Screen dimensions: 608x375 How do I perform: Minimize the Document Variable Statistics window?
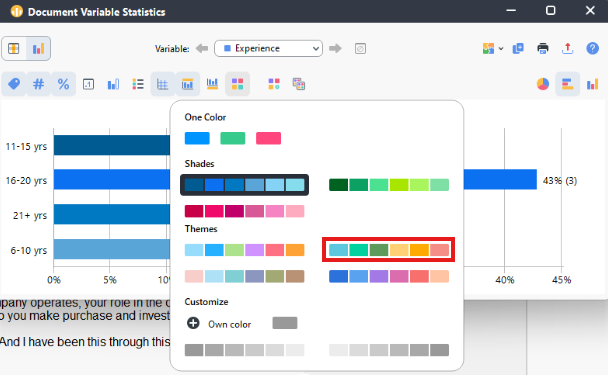(x=511, y=10)
